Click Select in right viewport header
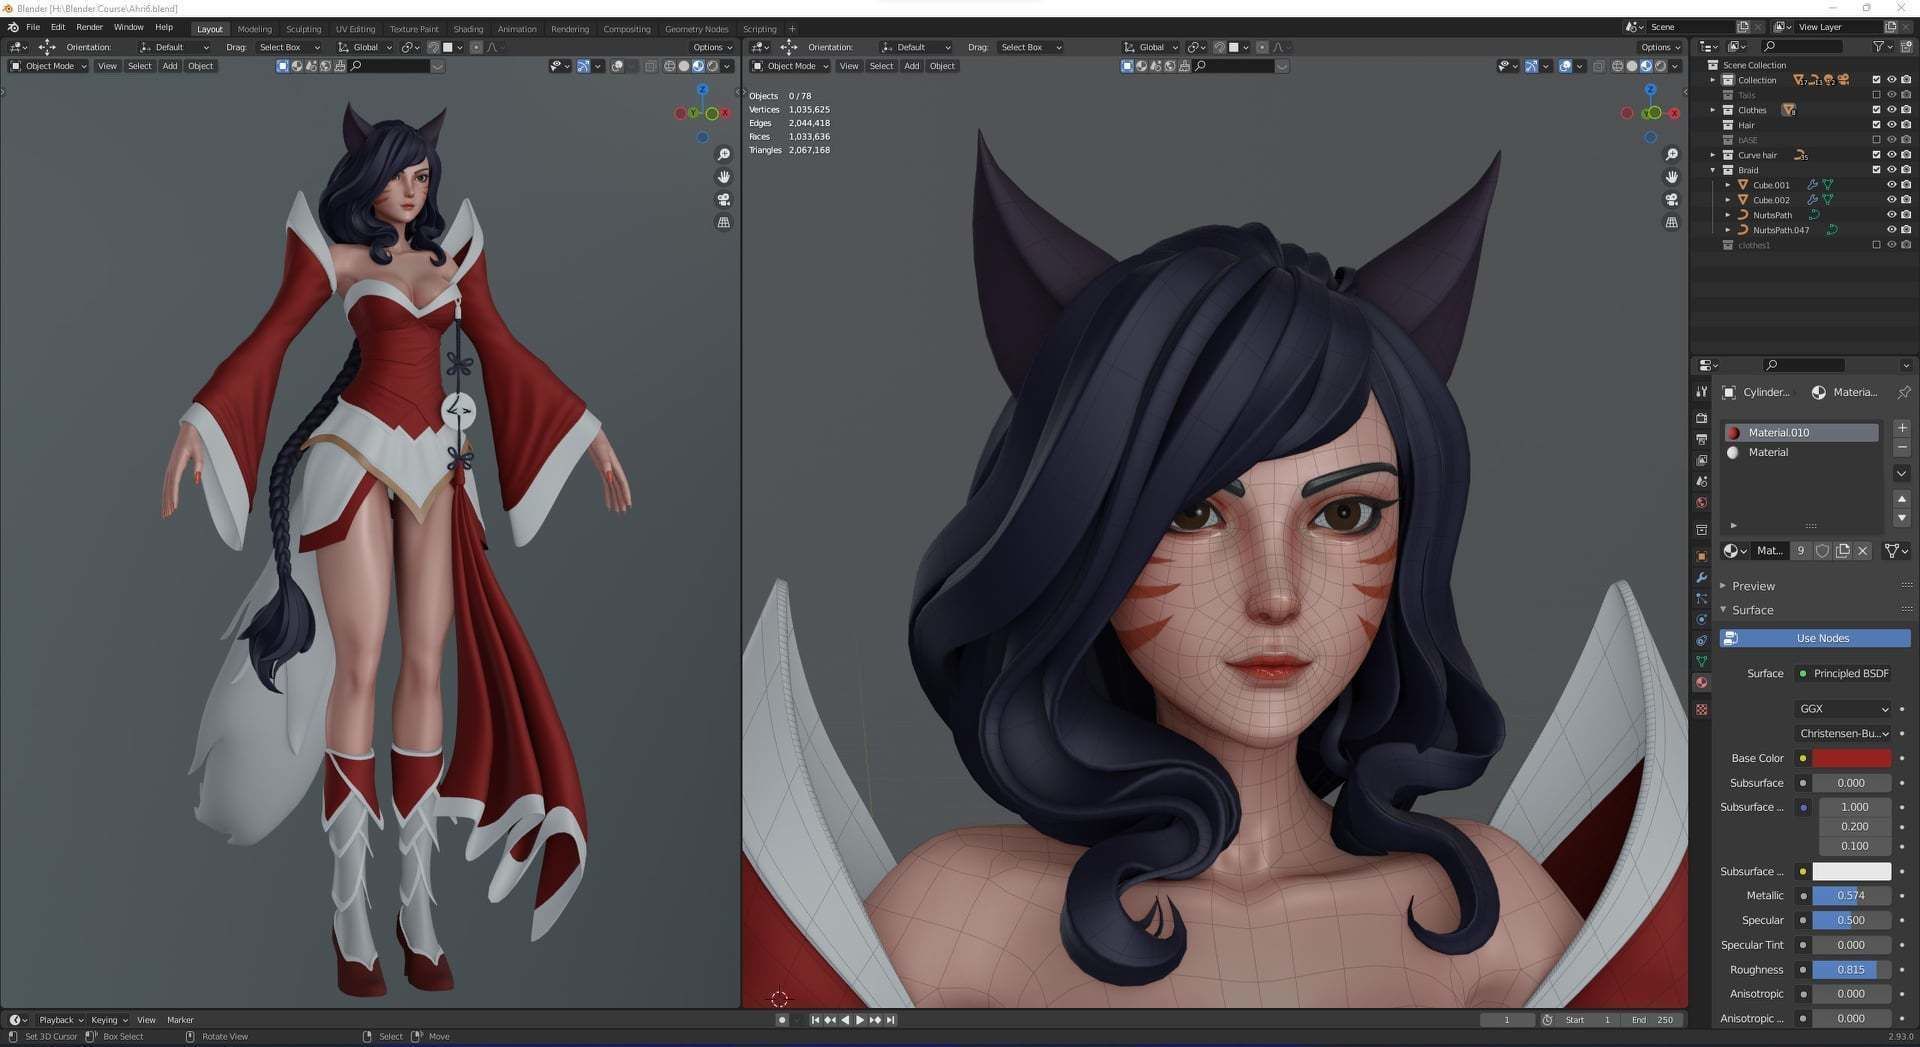Viewport: 1920px width, 1047px height. point(881,66)
